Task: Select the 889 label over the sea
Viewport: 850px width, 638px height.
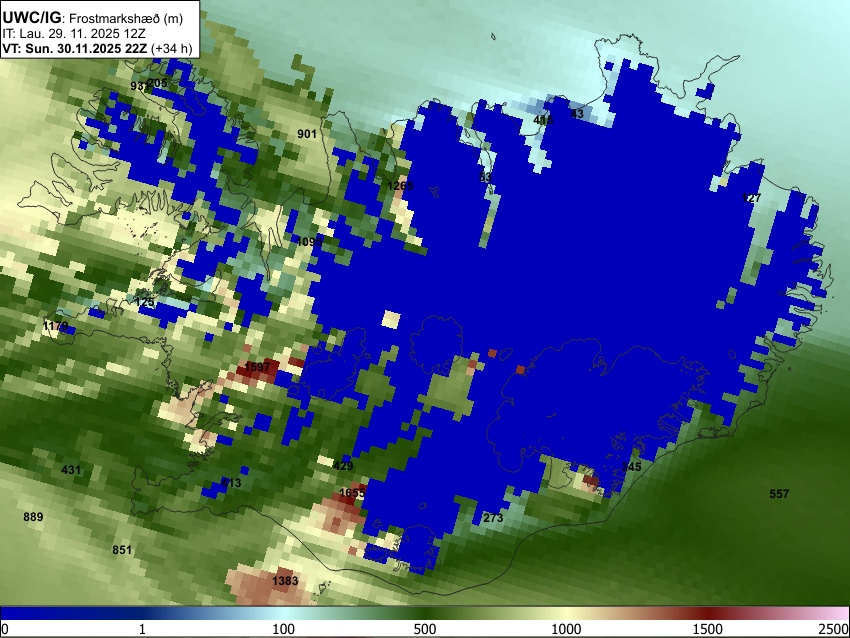Action: [33, 517]
